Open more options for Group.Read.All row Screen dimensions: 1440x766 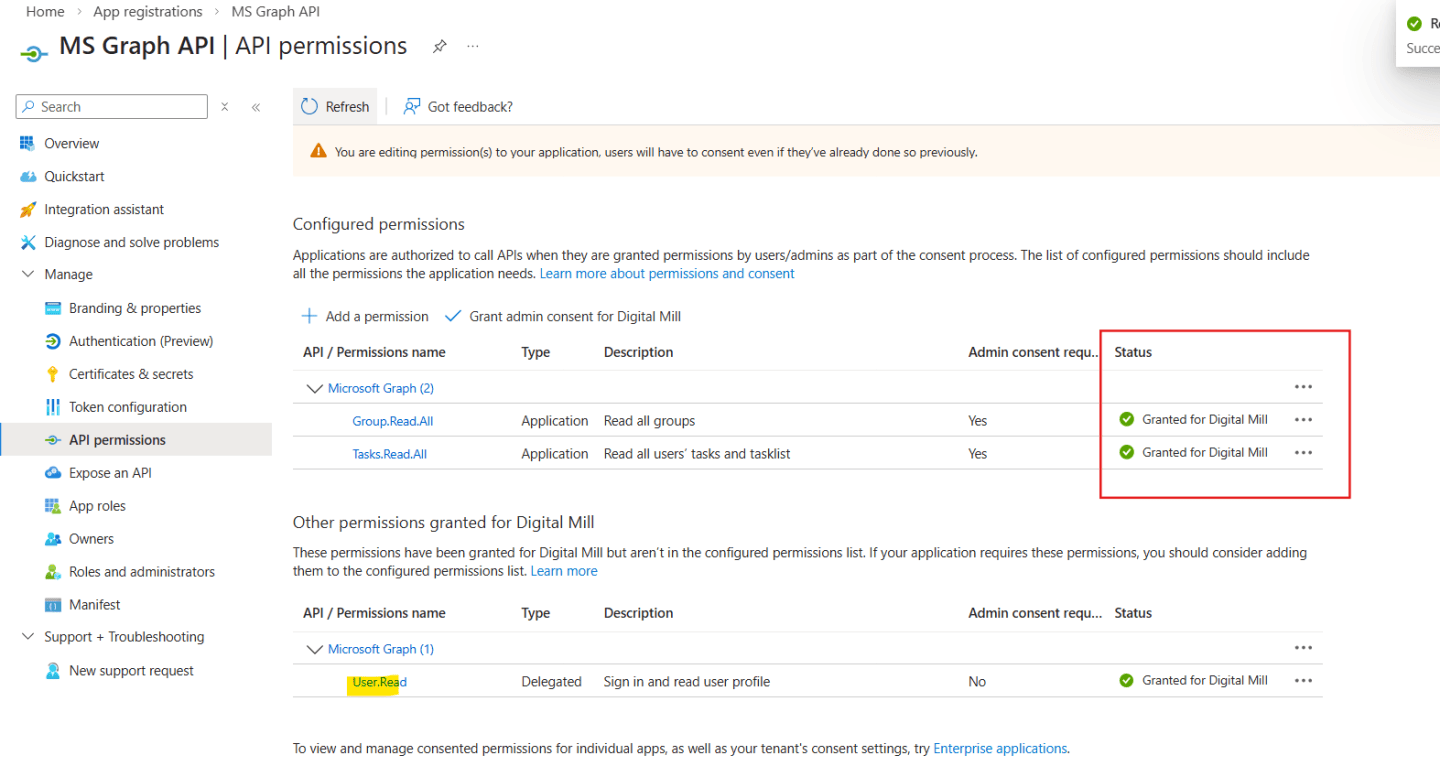coord(1303,420)
